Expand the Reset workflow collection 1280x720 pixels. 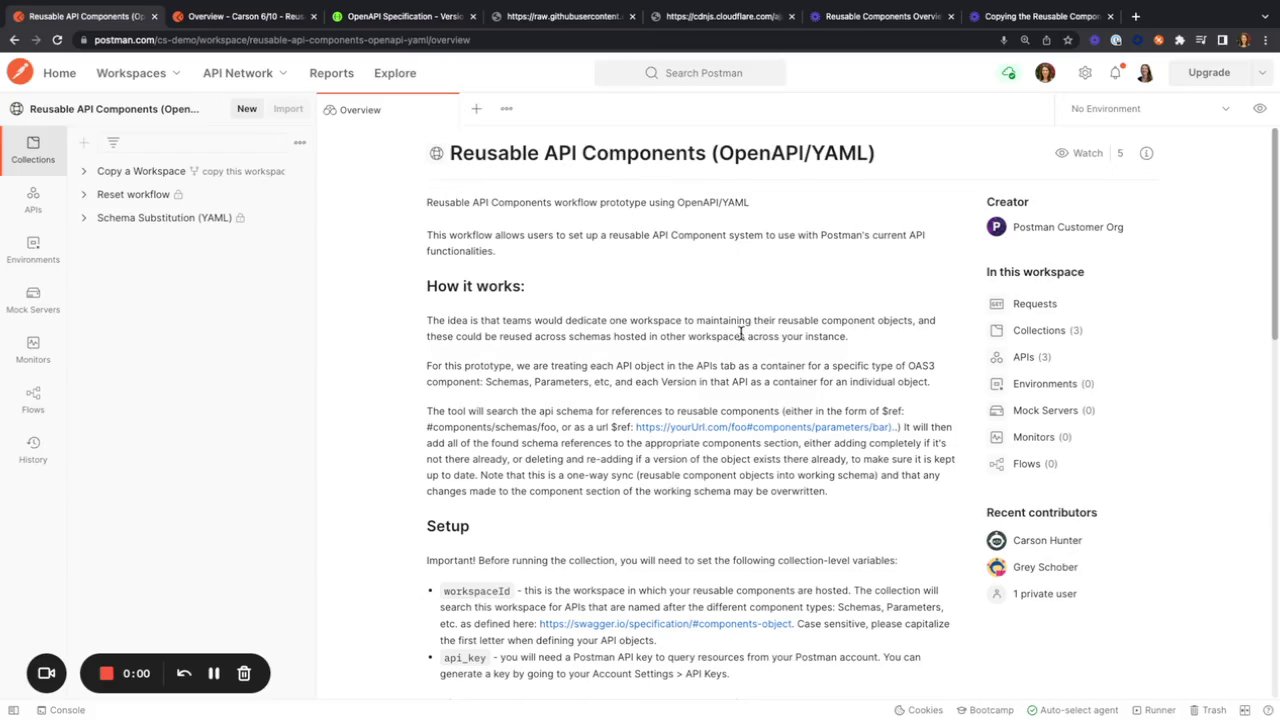tap(84, 194)
